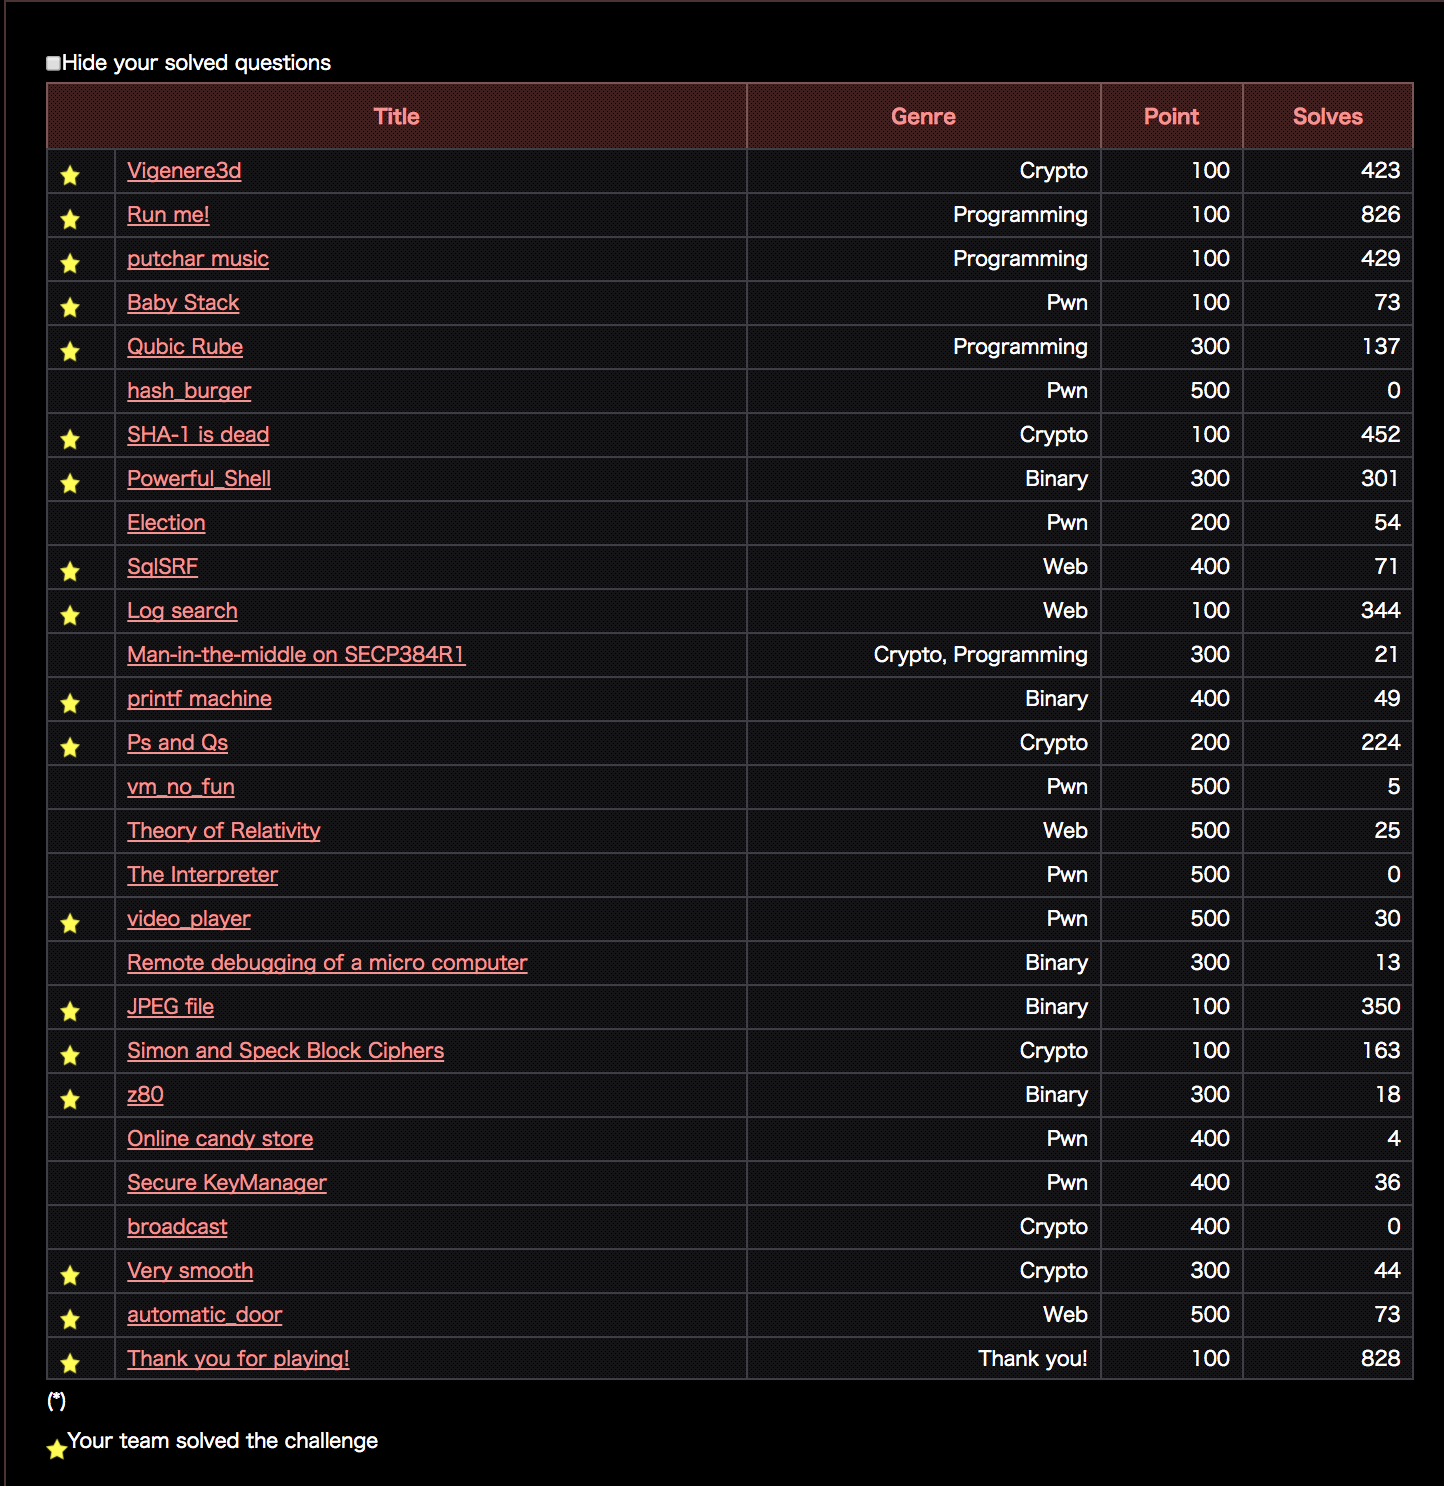This screenshot has height=1486, width=1444.
Task: Open the broadcast crypto challenge
Action: pyautogui.click(x=177, y=1227)
